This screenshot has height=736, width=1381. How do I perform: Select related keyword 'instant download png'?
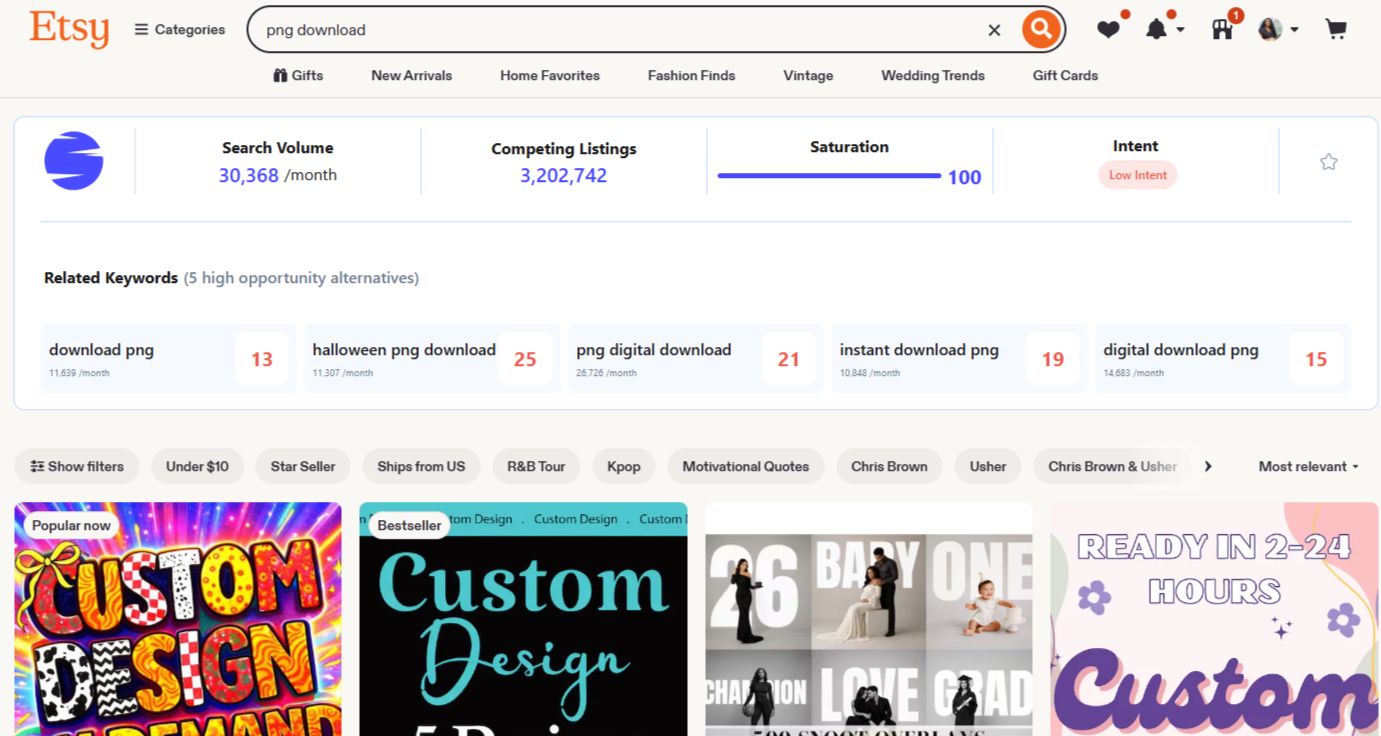(x=959, y=358)
